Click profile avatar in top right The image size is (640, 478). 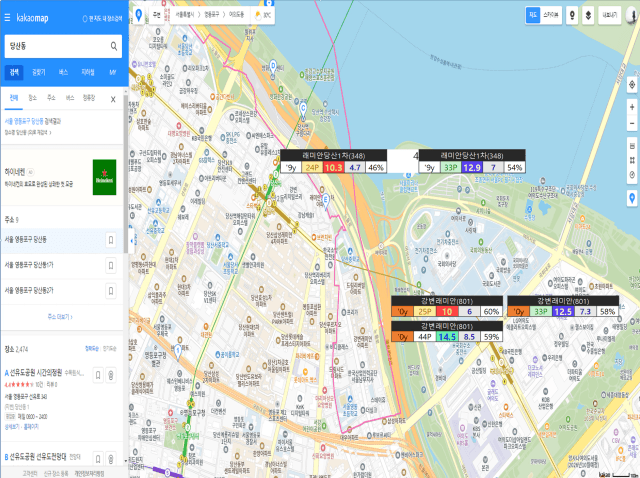click(x=633, y=16)
